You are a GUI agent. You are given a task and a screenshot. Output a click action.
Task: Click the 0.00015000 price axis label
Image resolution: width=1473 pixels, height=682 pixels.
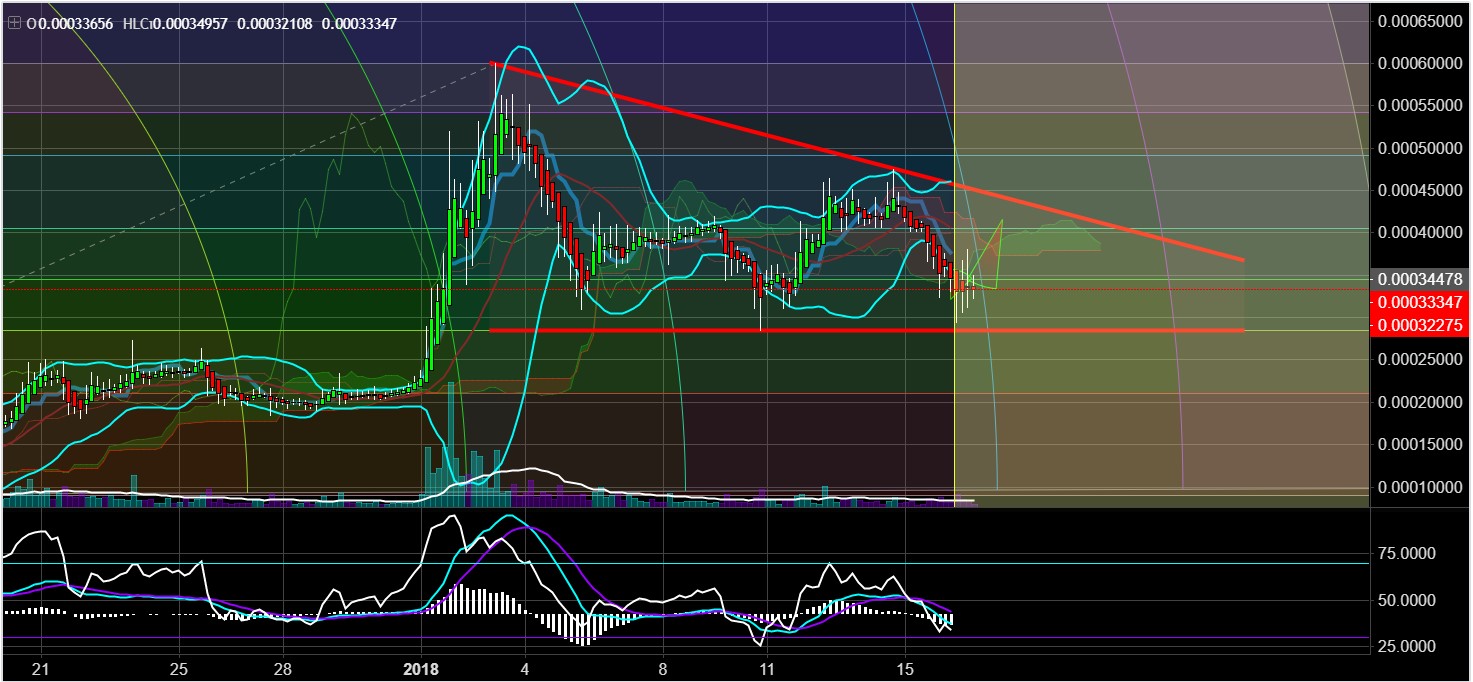(x=1420, y=444)
